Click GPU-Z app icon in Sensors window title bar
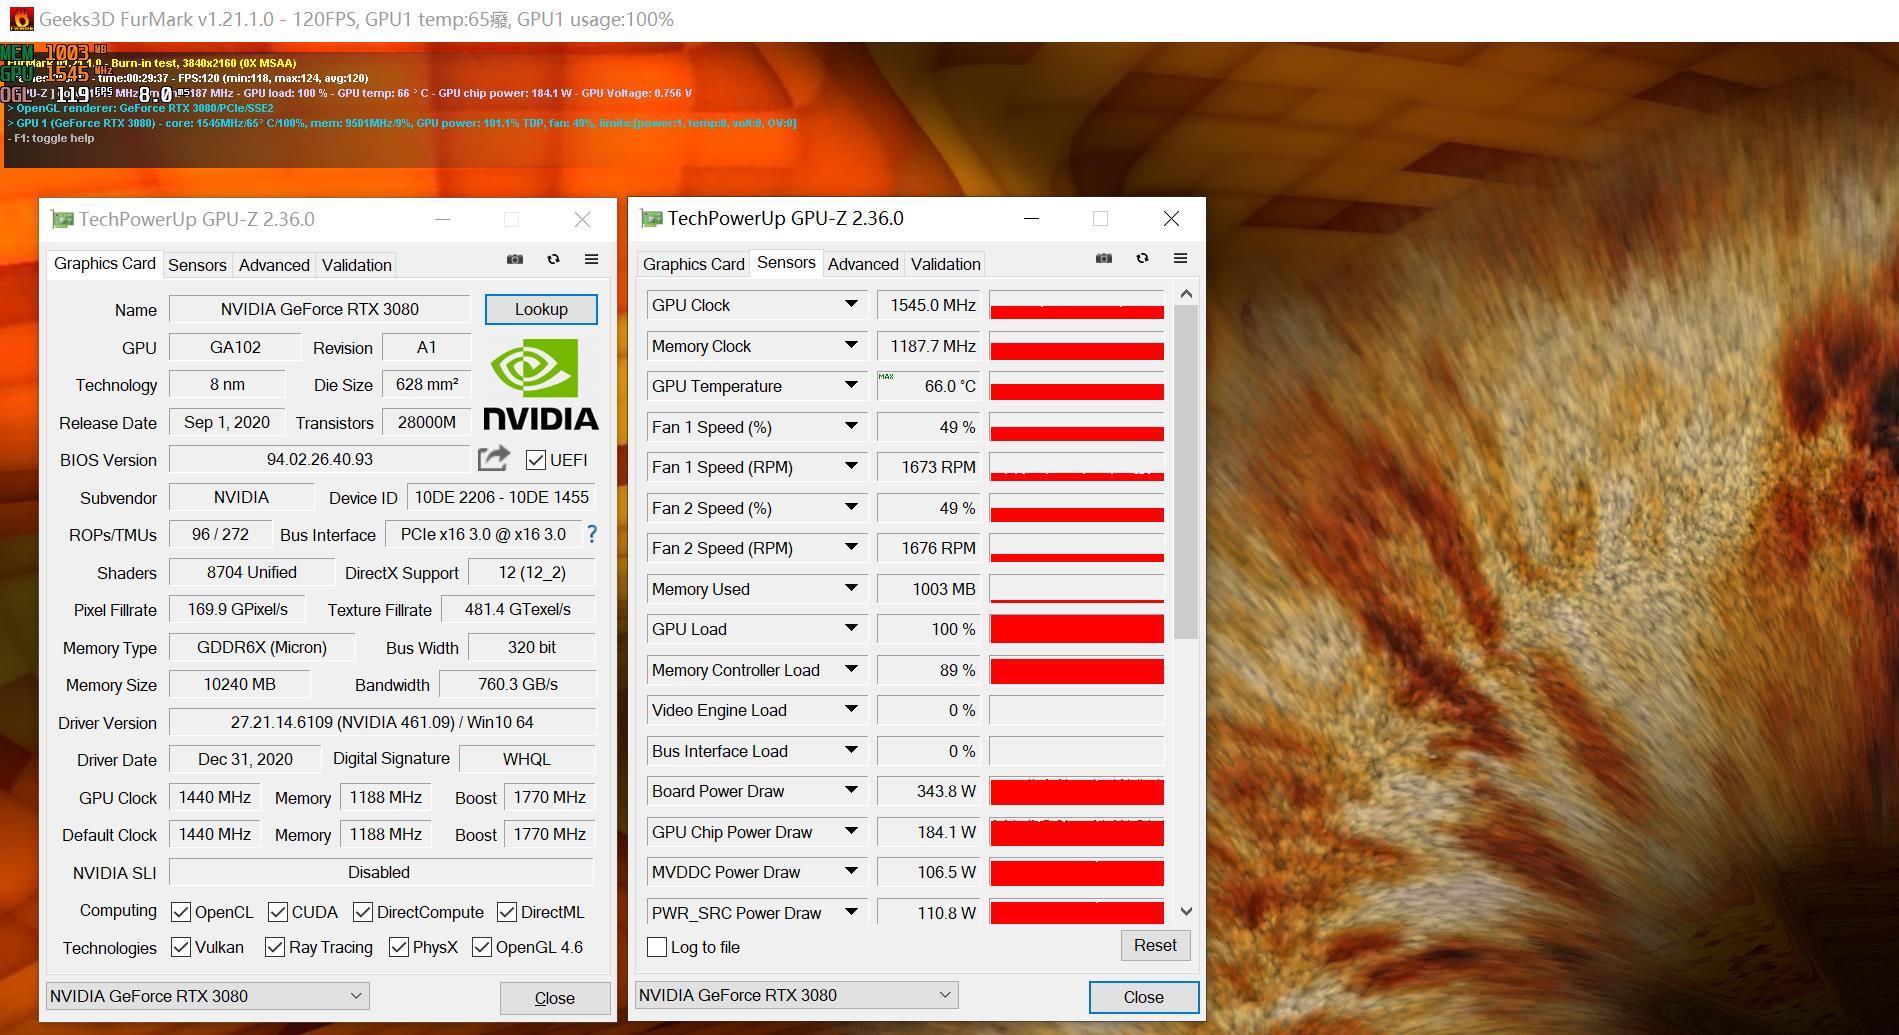Image resolution: width=1899 pixels, height=1035 pixels. 652,218
